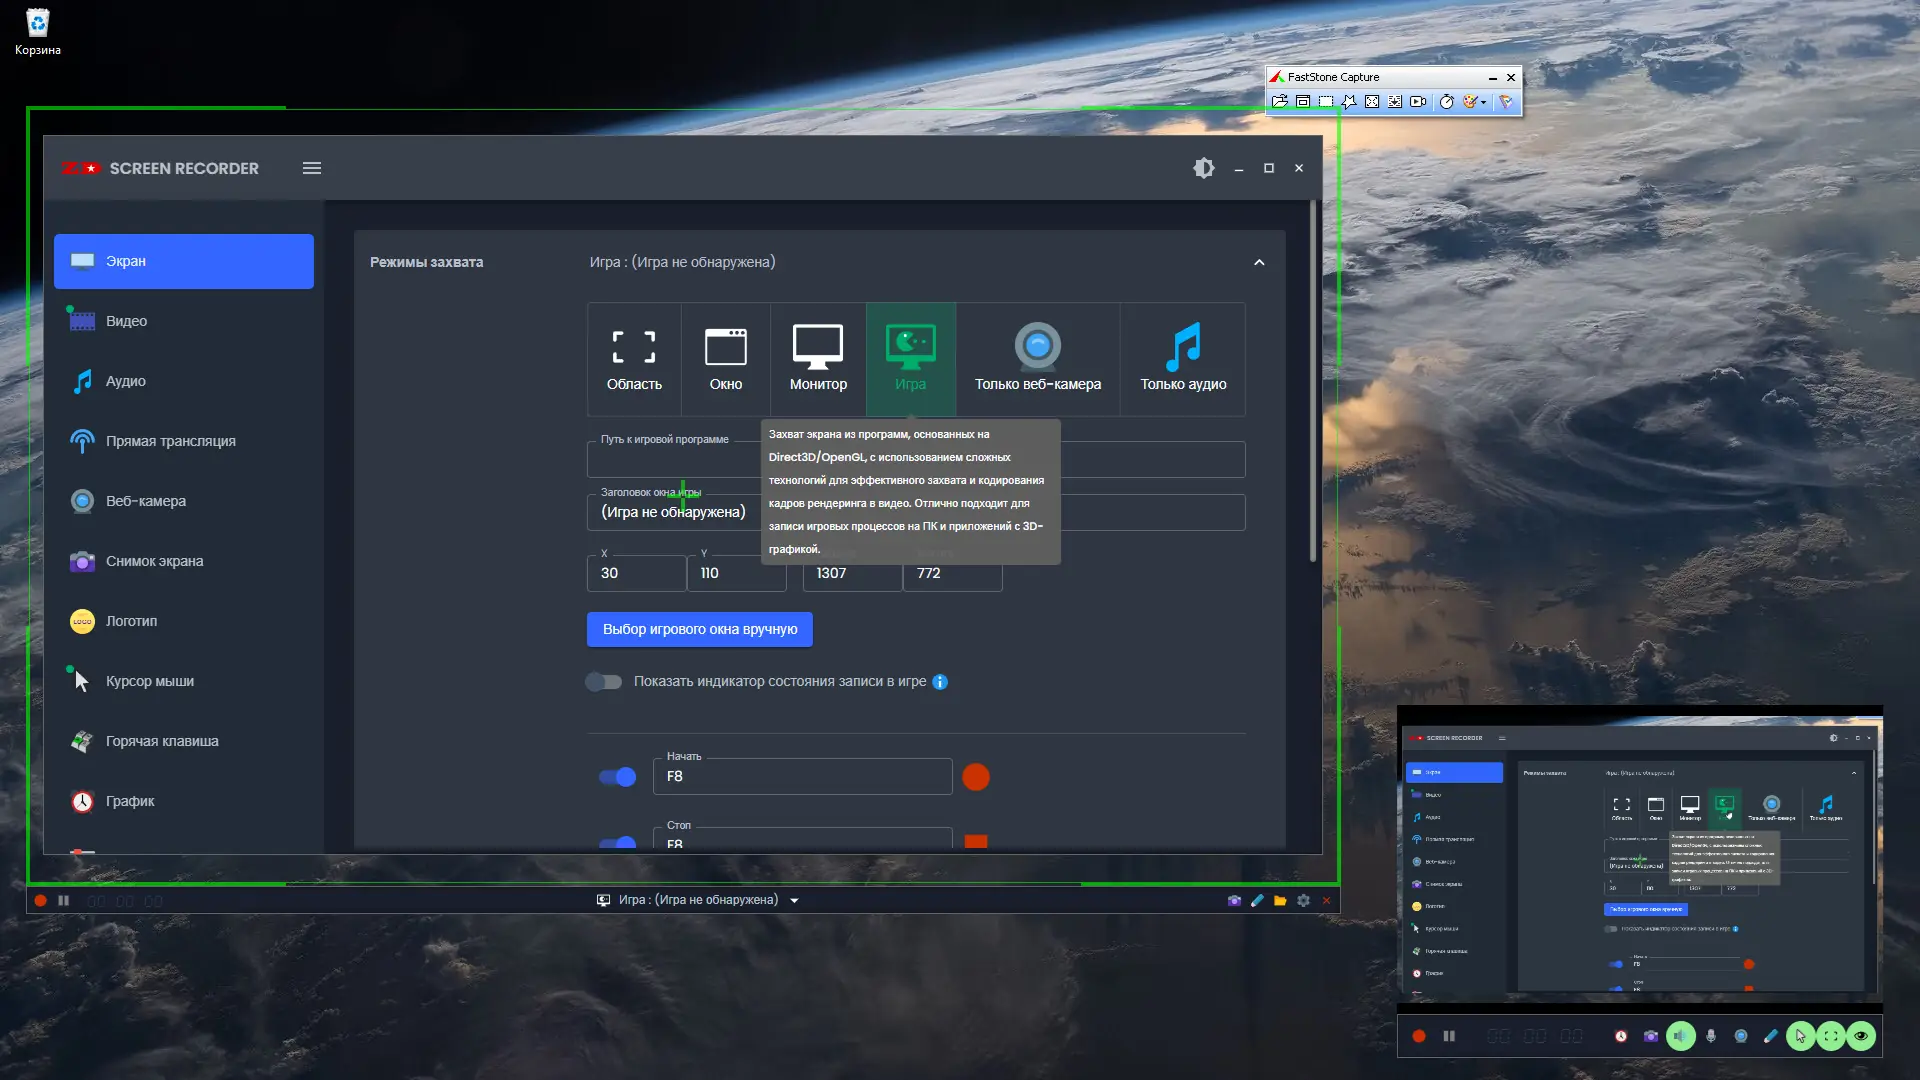Click the theme brightness icon in title bar
This screenshot has height=1080, width=1920.
click(1204, 168)
